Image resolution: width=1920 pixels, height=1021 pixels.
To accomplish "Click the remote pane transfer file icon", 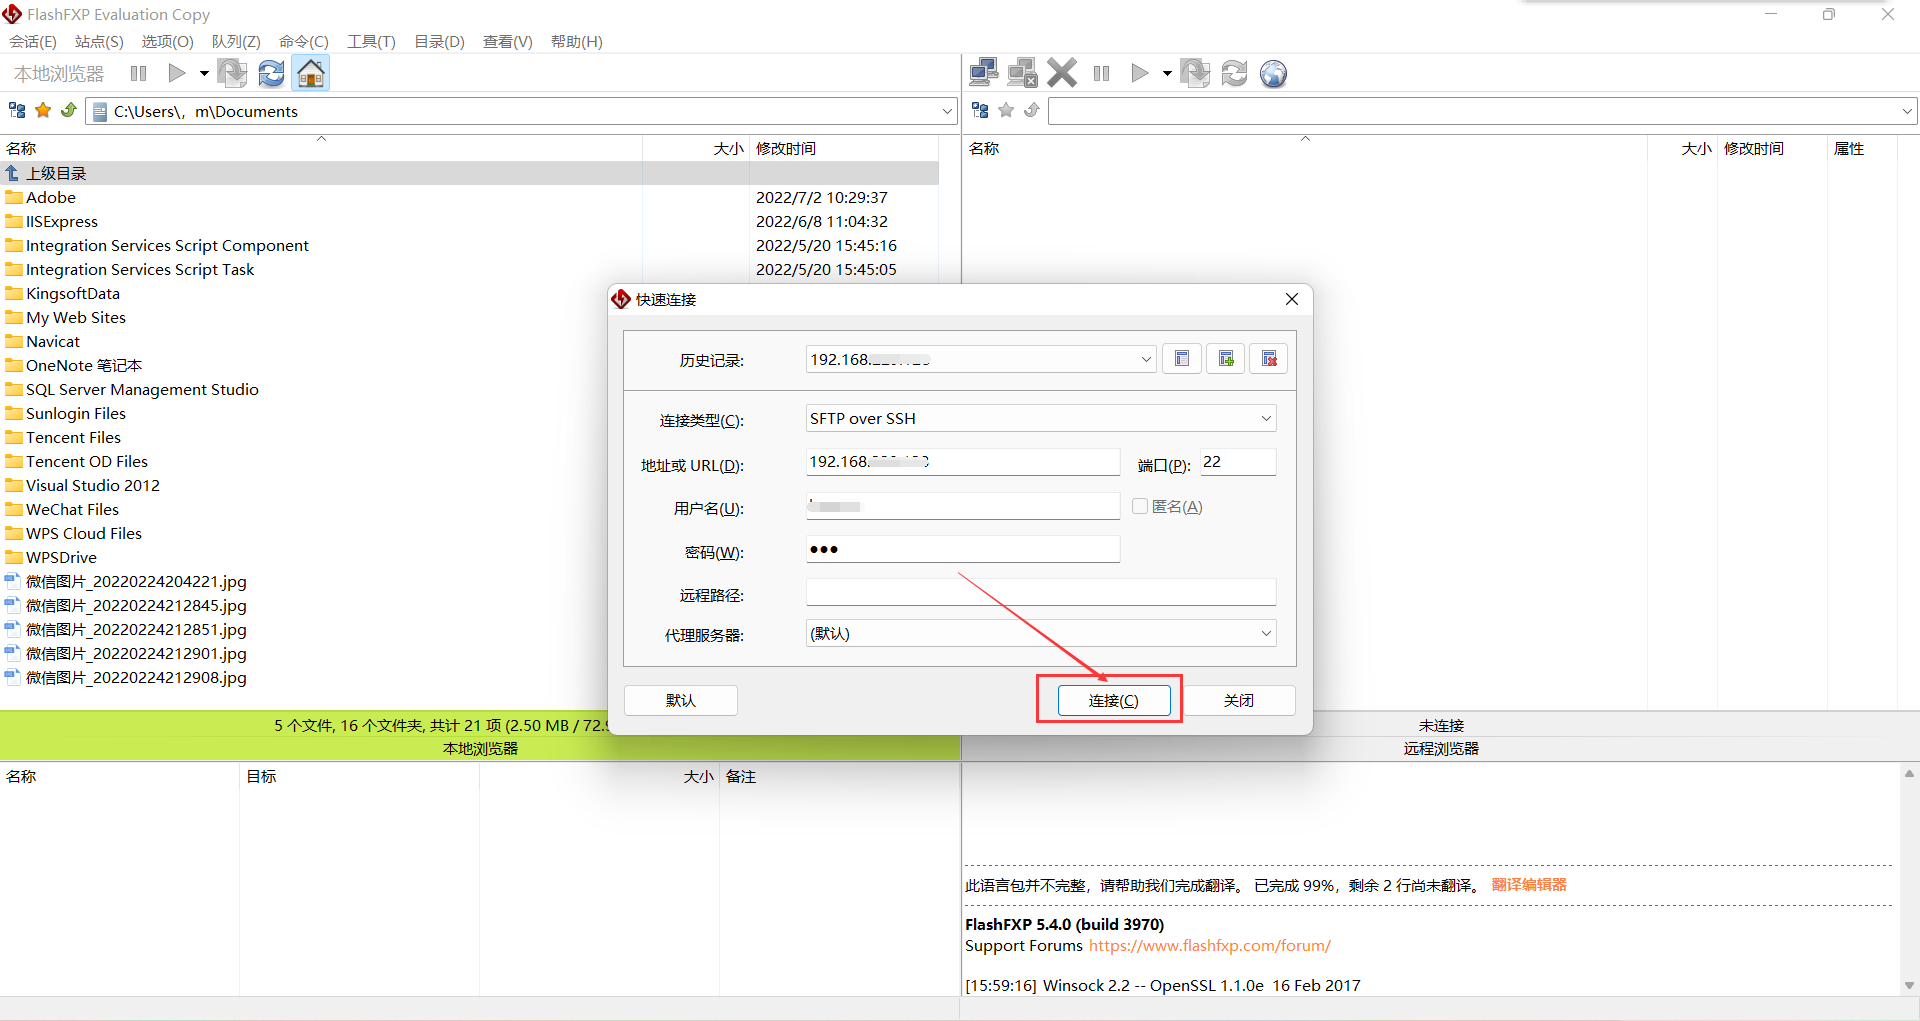I will pyautogui.click(x=1195, y=73).
